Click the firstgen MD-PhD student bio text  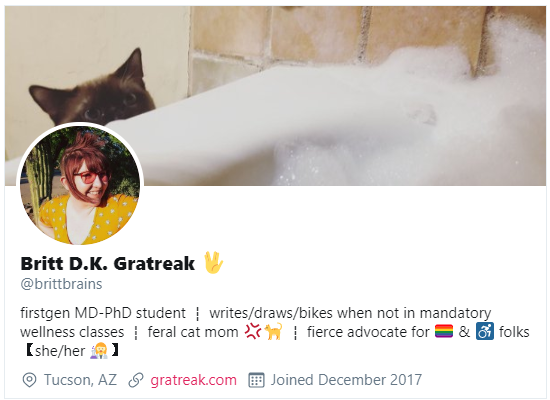[103, 313]
